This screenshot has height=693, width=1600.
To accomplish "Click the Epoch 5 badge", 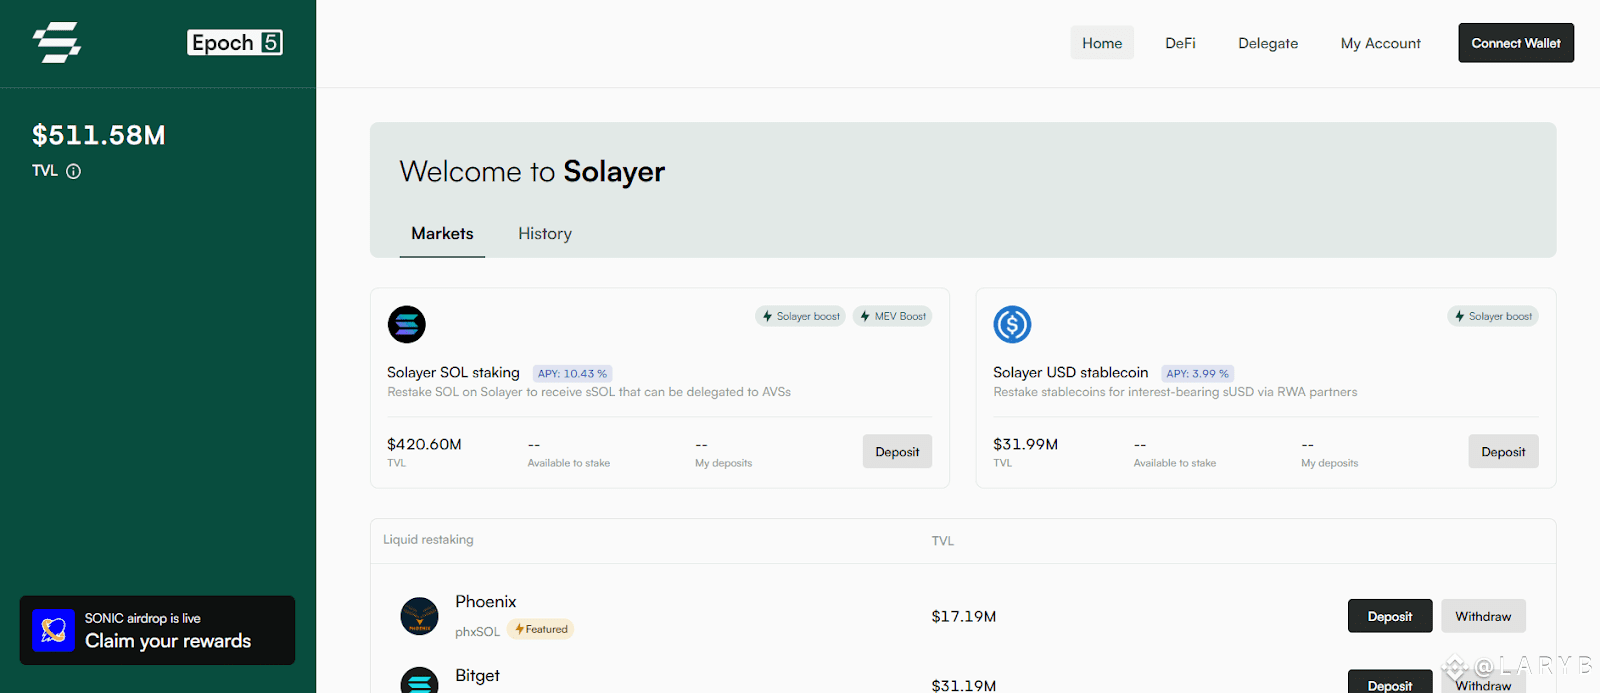I will pyautogui.click(x=235, y=42).
